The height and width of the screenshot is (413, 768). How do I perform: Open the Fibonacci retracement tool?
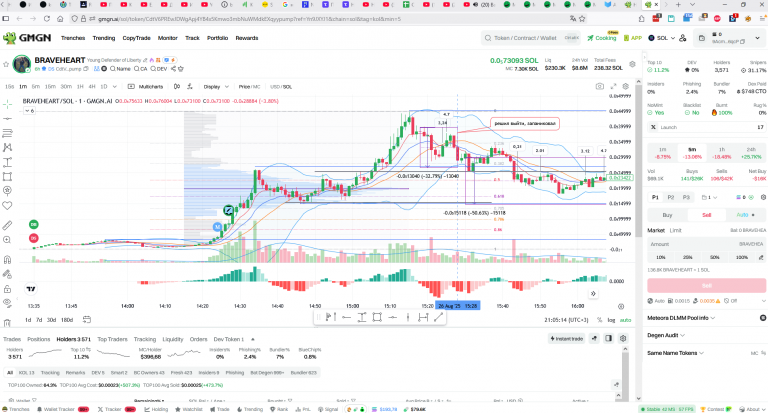tap(7, 133)
